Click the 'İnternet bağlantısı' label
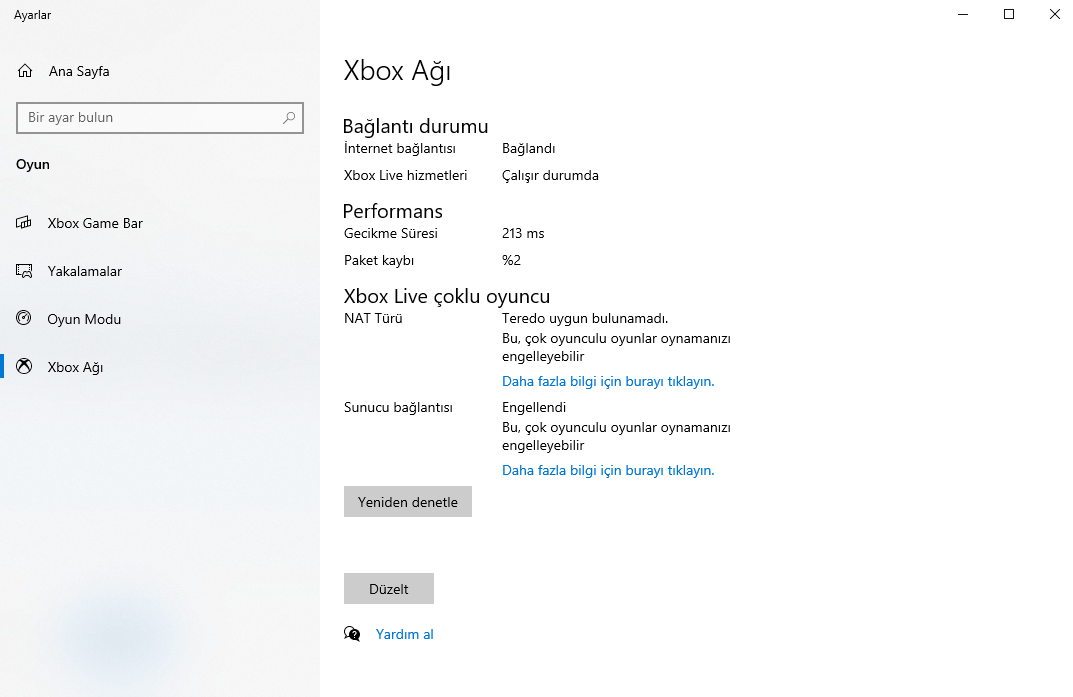 click(x=400, y=148)
